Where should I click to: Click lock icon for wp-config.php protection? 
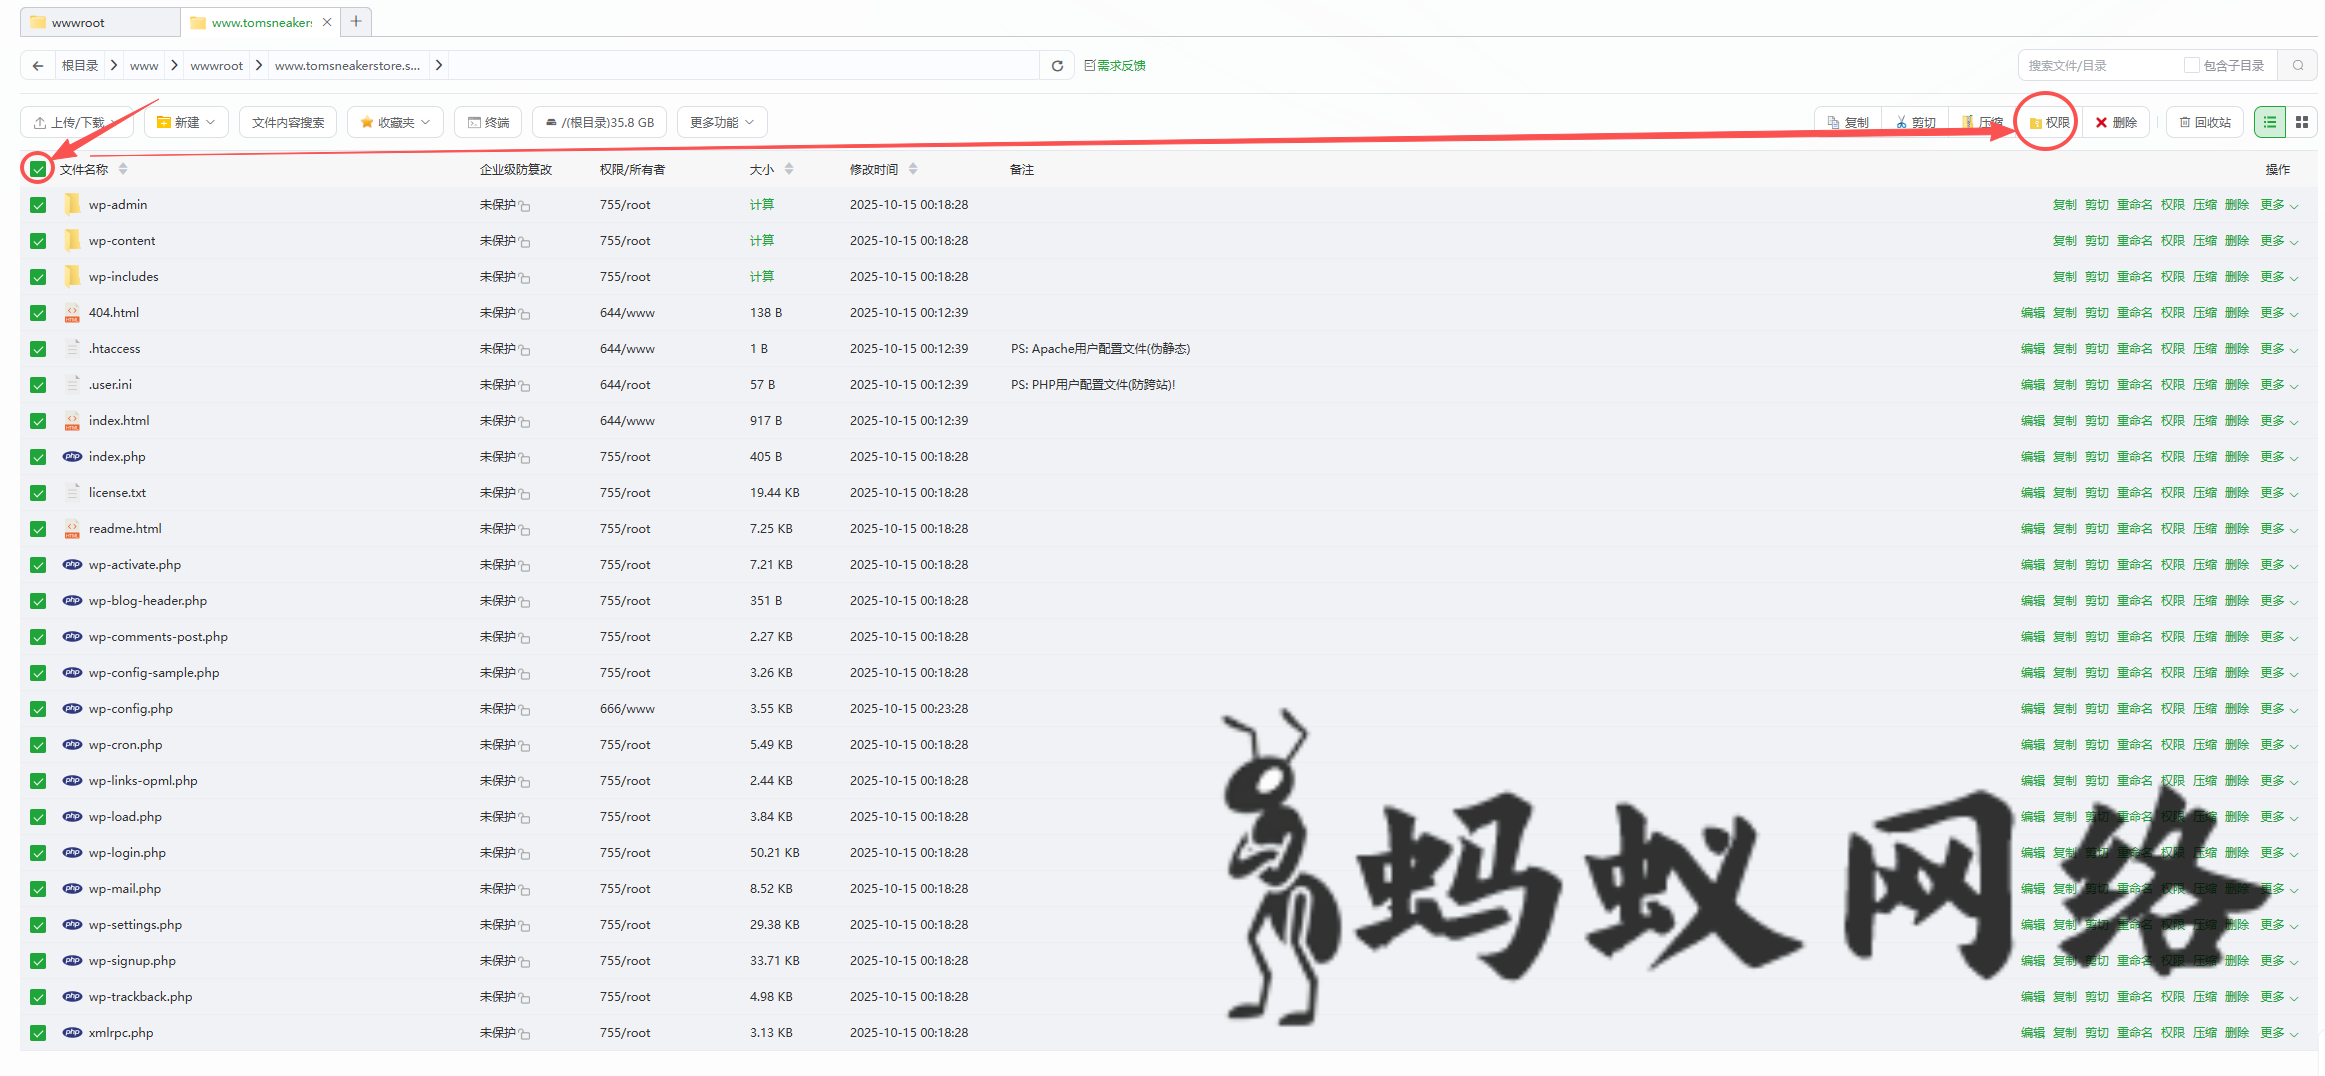point(525,710)
